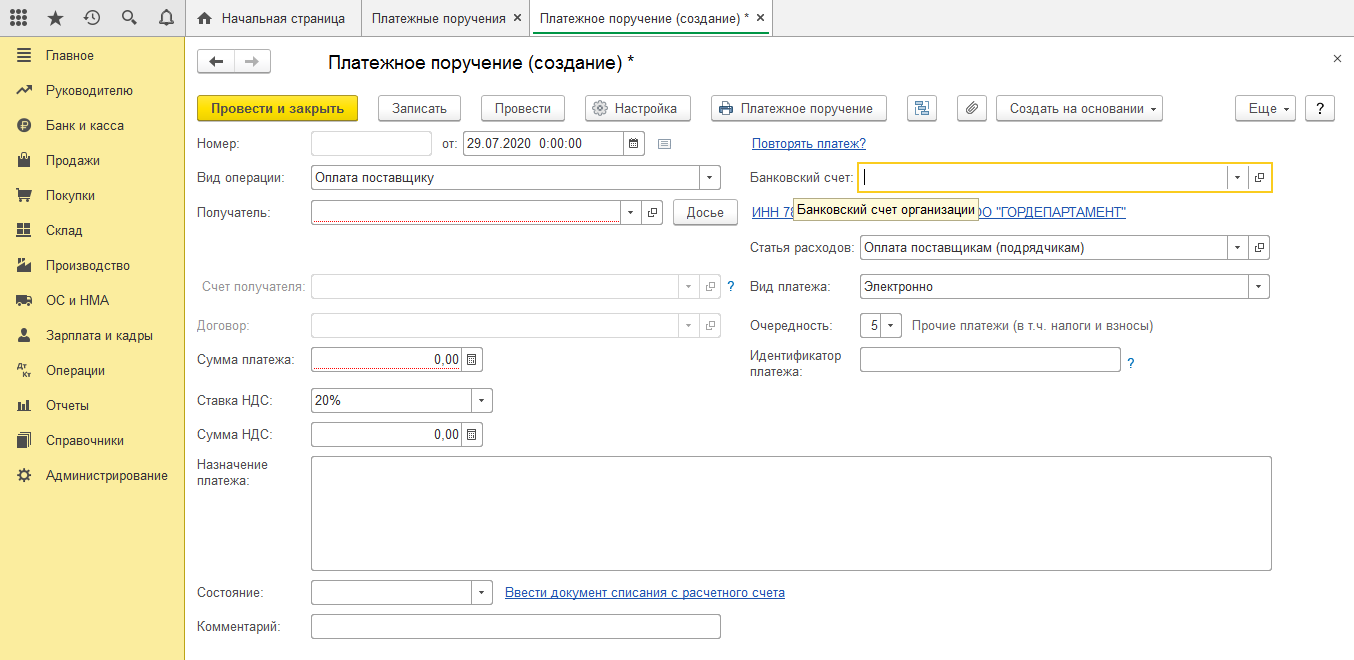This screenshot has width=1354, height=660.
Task: Expand Банковский счет dropdown arrow
Action: [x=1238, y=178]
